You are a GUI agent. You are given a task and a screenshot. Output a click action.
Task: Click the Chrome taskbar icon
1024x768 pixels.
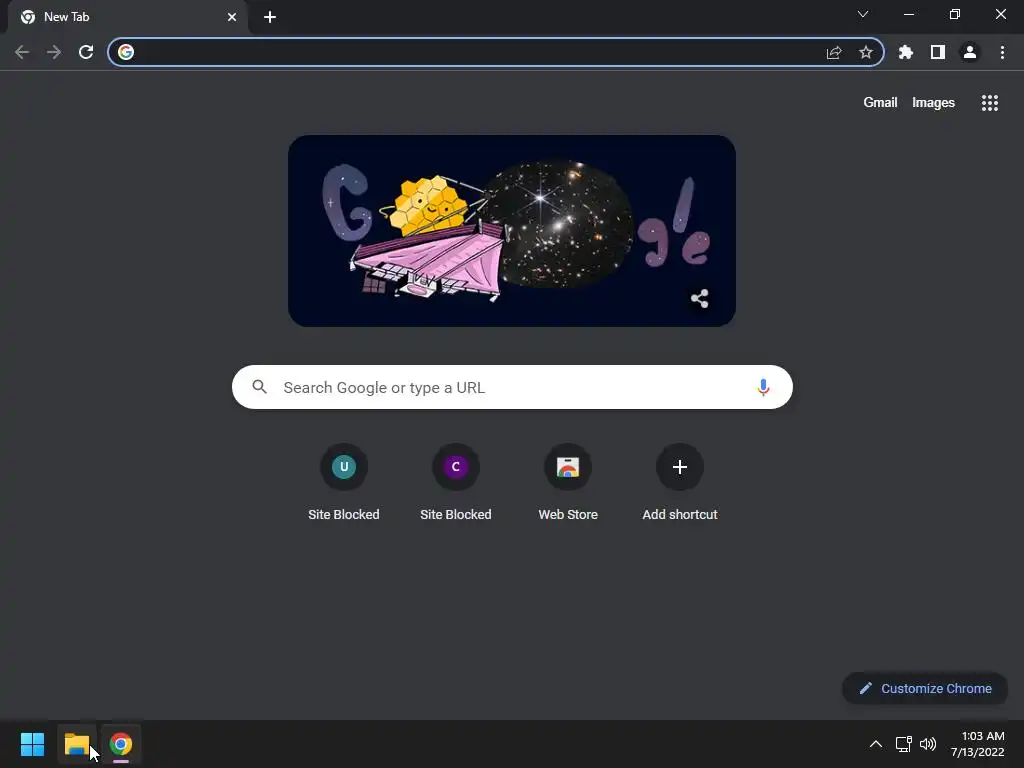[121, 744]
